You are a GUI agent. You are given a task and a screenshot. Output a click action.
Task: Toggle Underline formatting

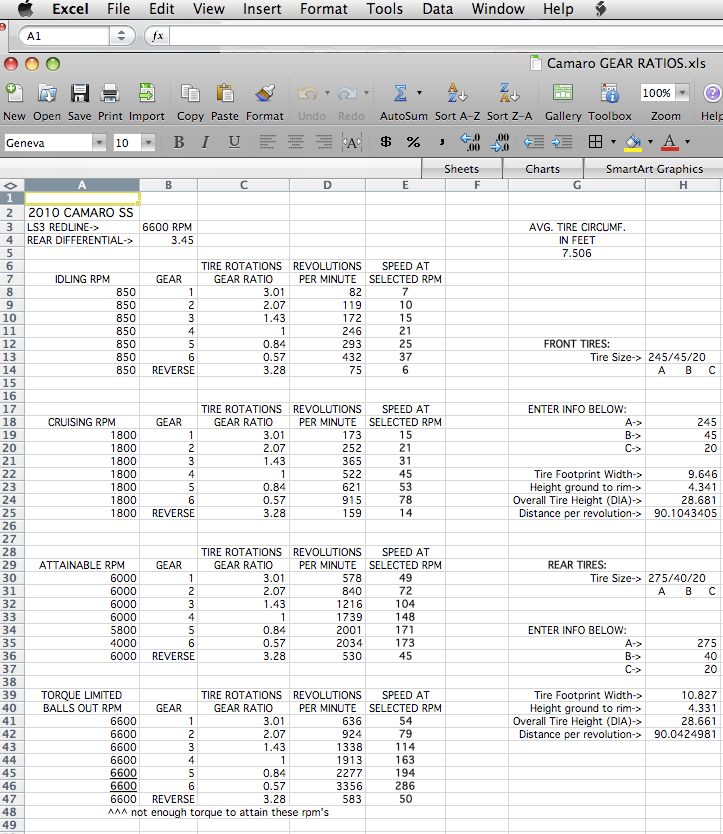click(x=234, y=142)
